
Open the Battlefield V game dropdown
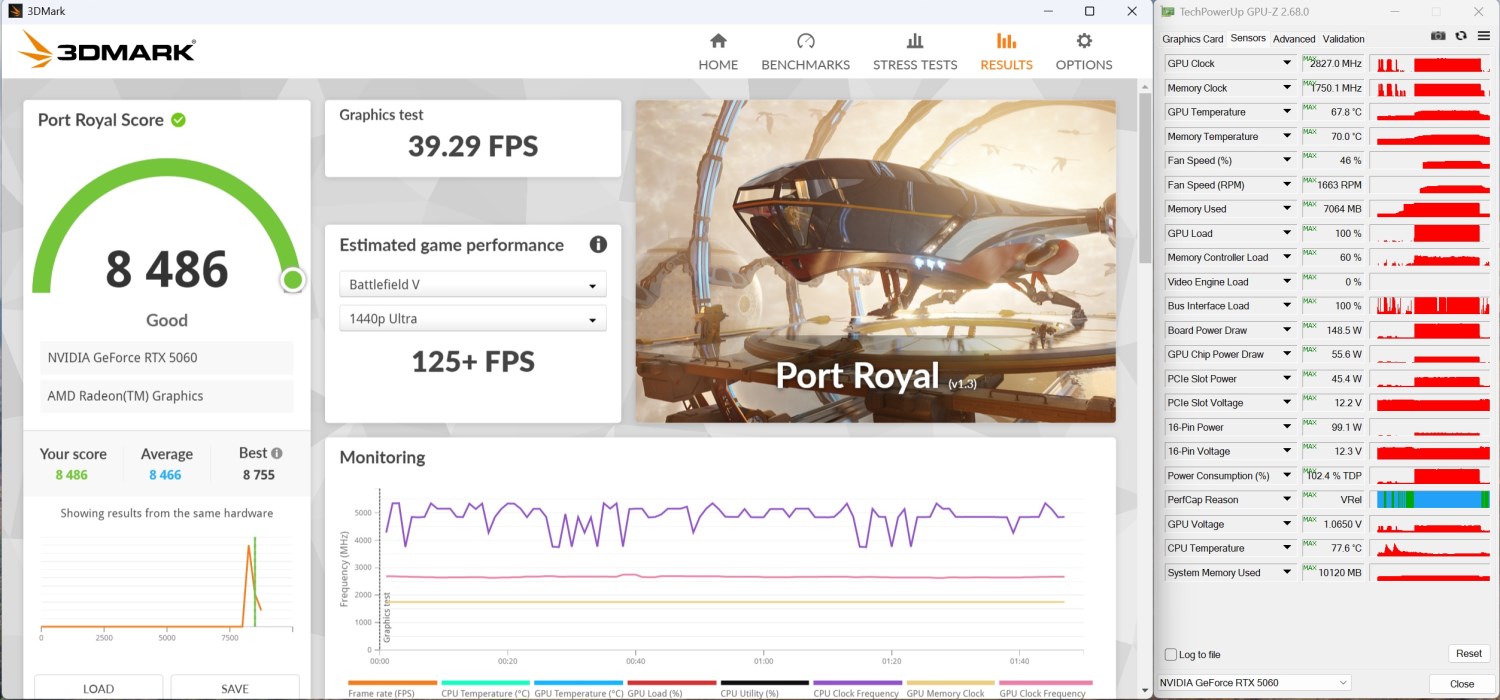click(472, 284)
